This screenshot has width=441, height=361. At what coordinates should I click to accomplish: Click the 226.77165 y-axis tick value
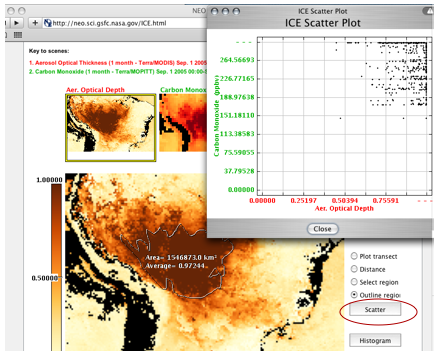click(x=237, y=79)
